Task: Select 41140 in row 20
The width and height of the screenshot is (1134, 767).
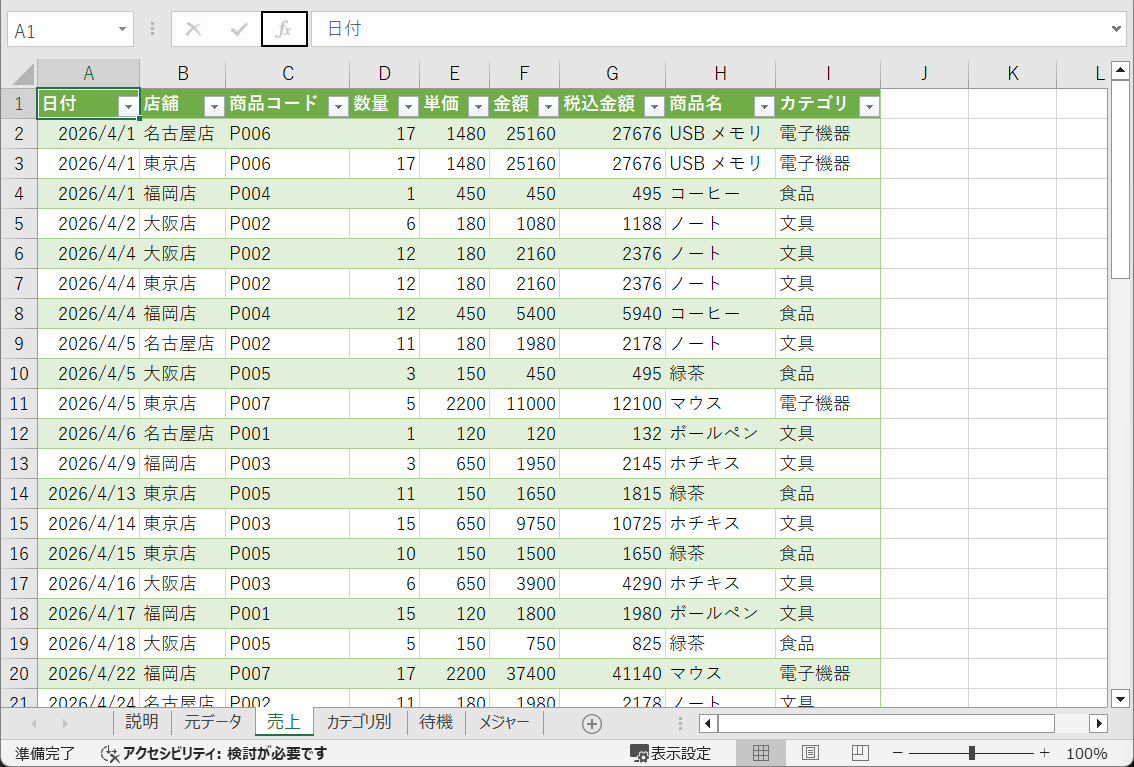Action: tap(613, 674)
